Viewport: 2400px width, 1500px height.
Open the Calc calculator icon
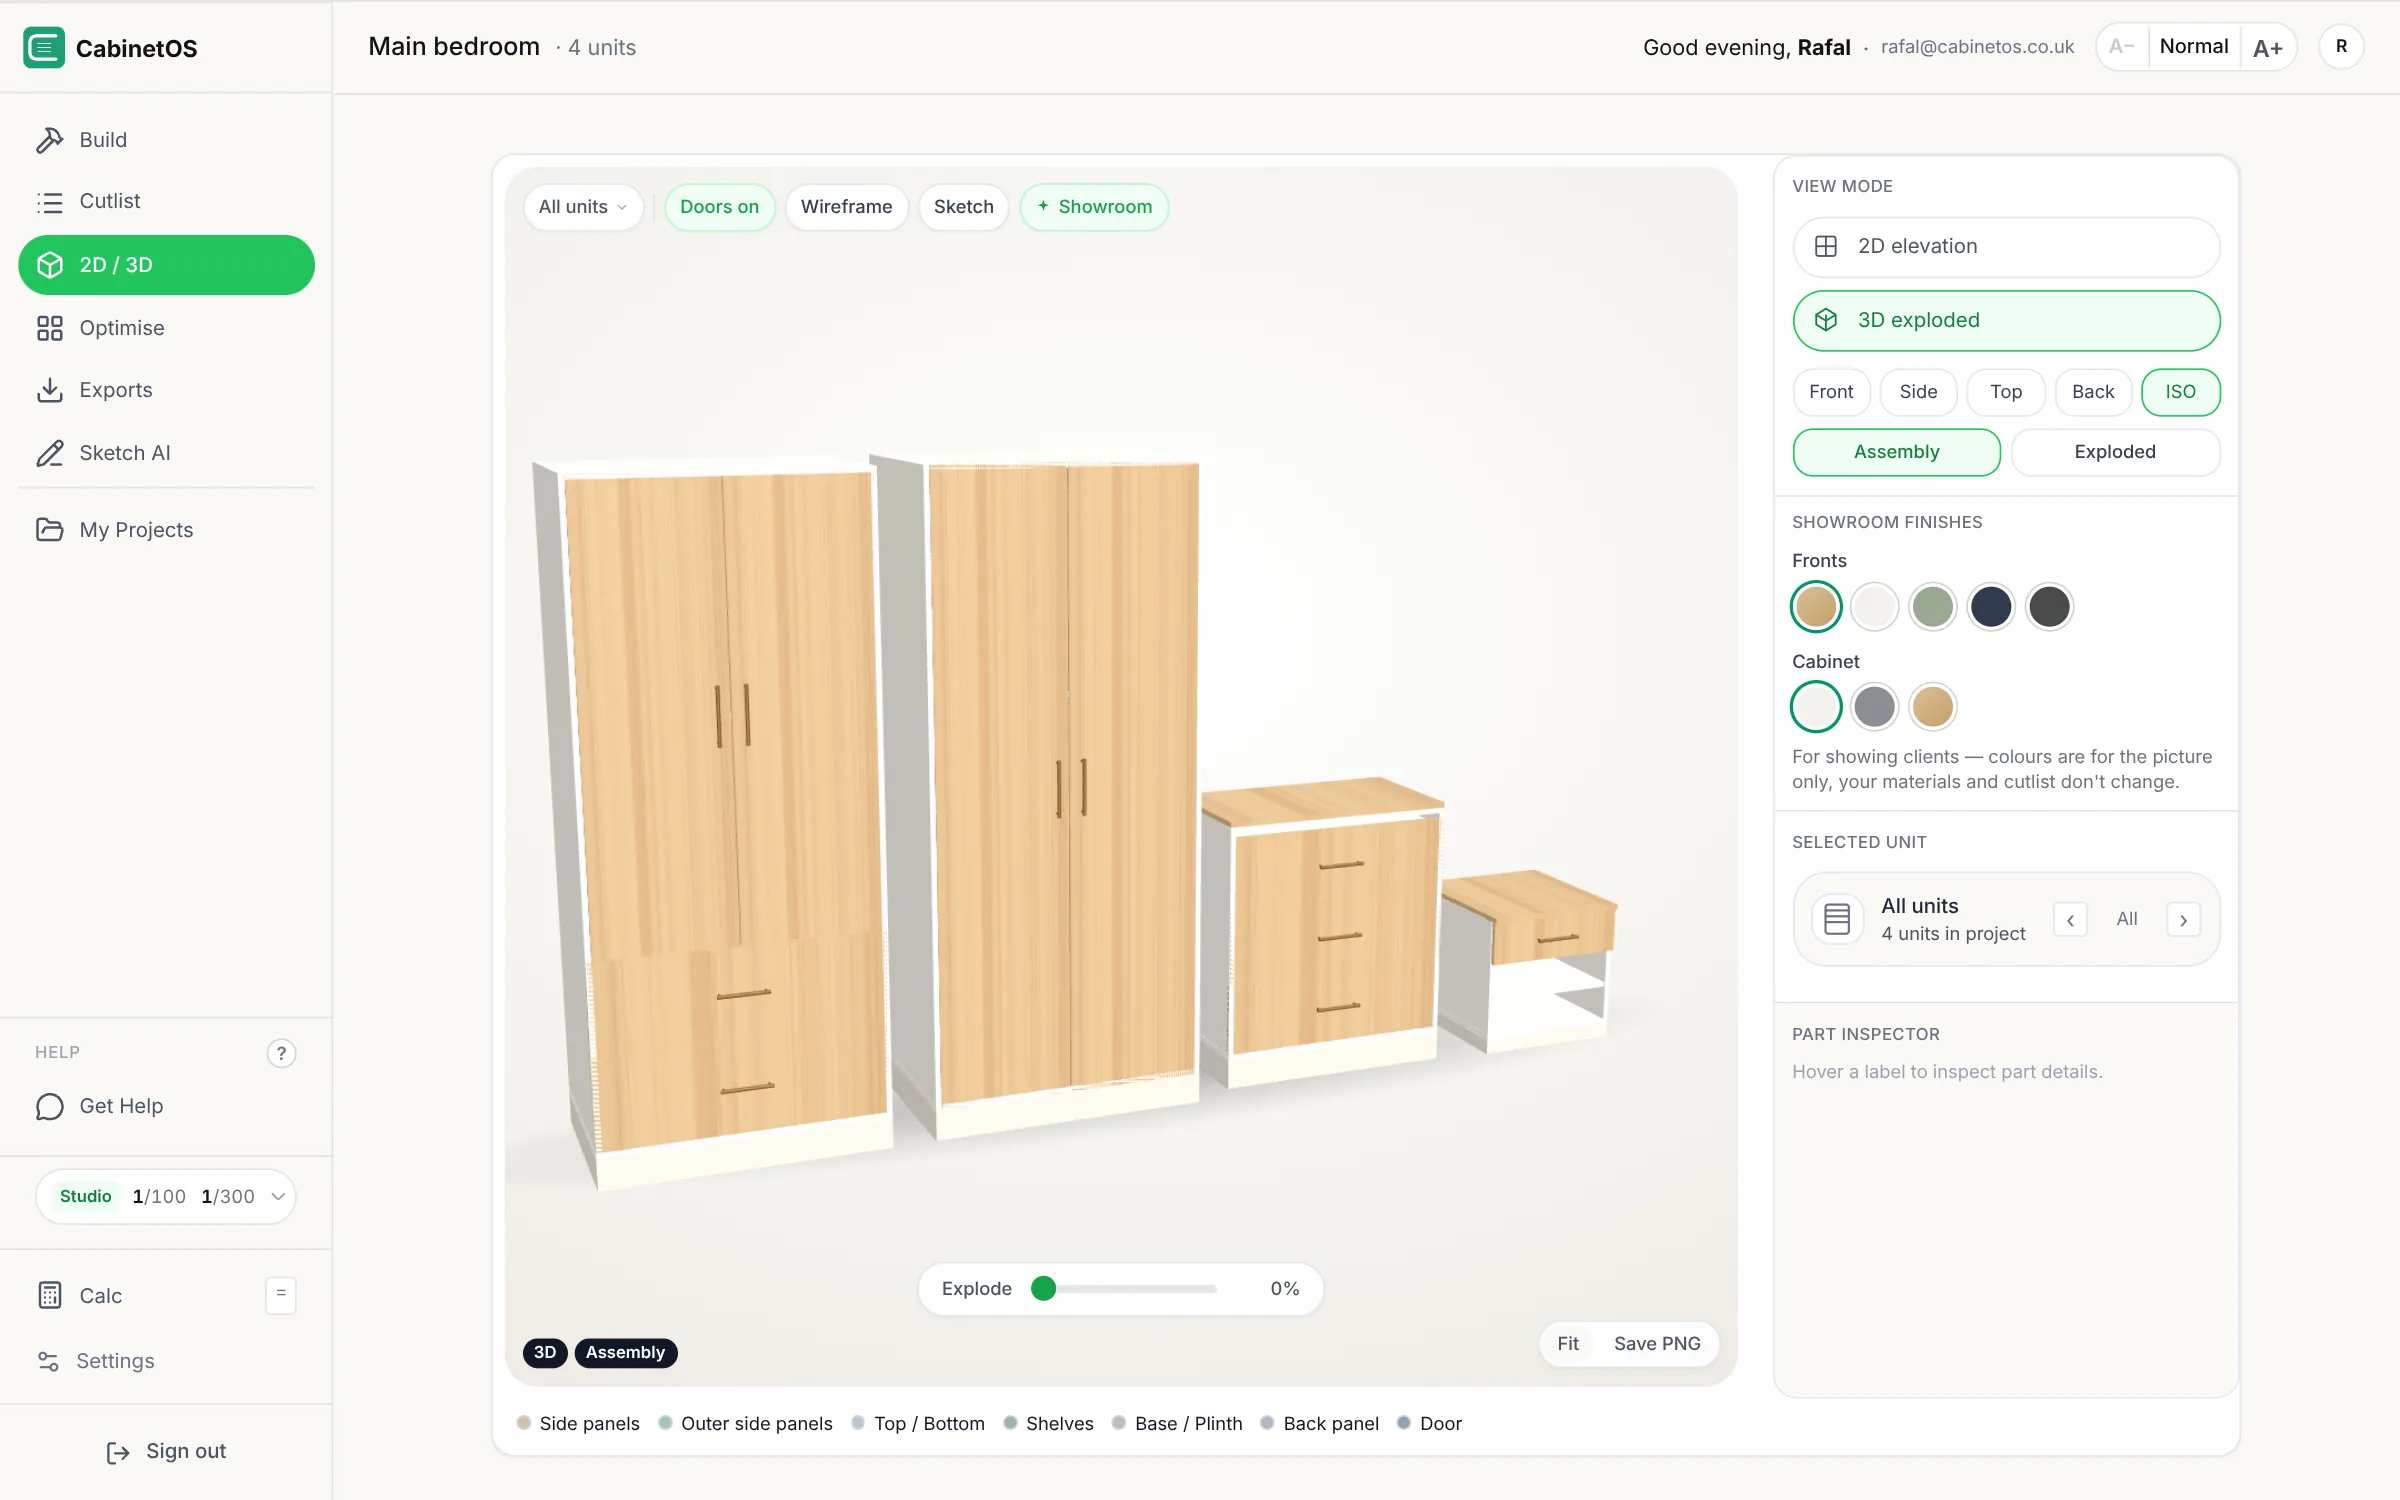pos(50,1295)
